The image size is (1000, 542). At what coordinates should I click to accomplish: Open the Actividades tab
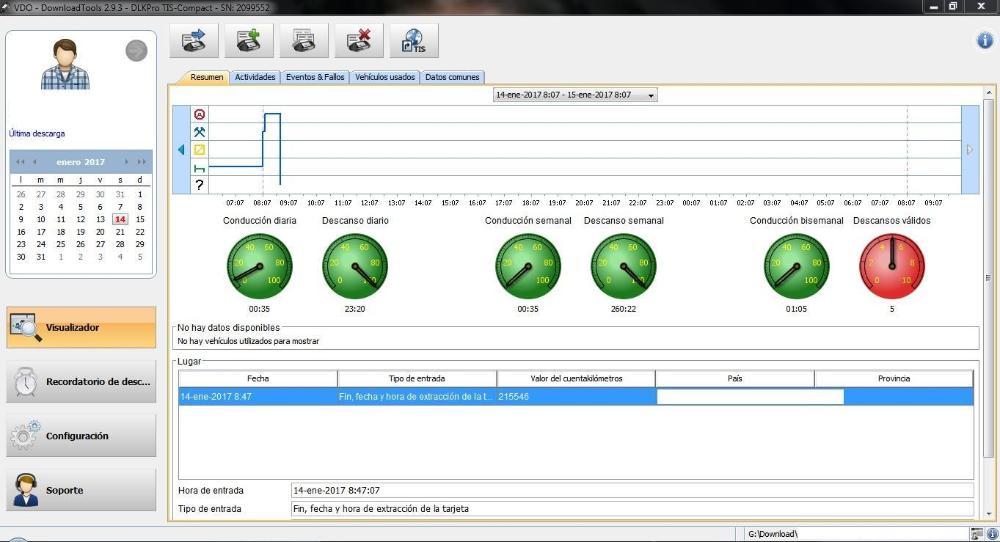click(x=255, y=77)
